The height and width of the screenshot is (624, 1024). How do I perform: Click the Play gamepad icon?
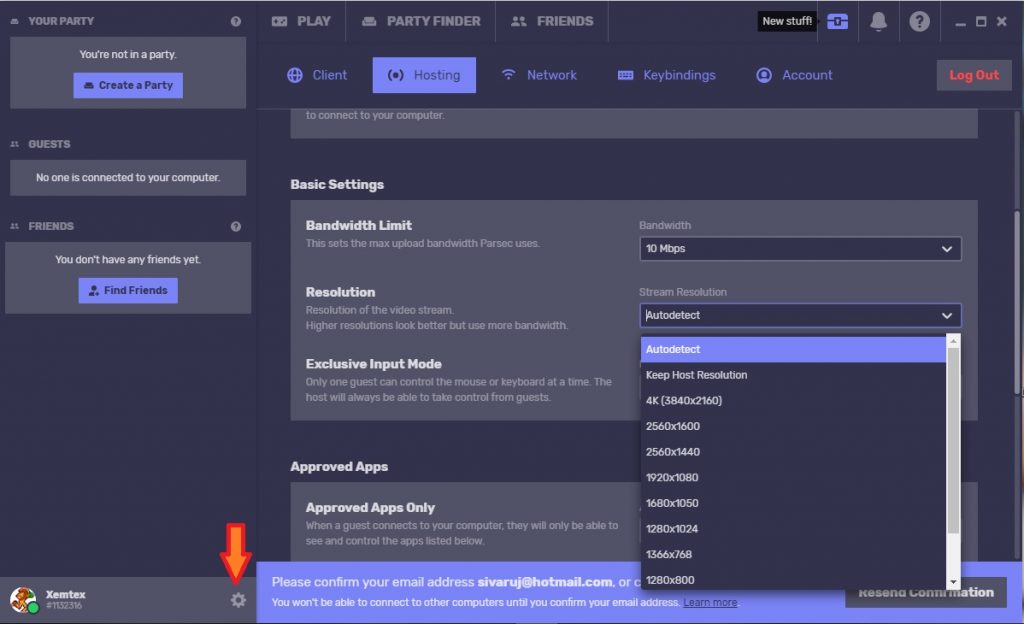coord(280,22)
